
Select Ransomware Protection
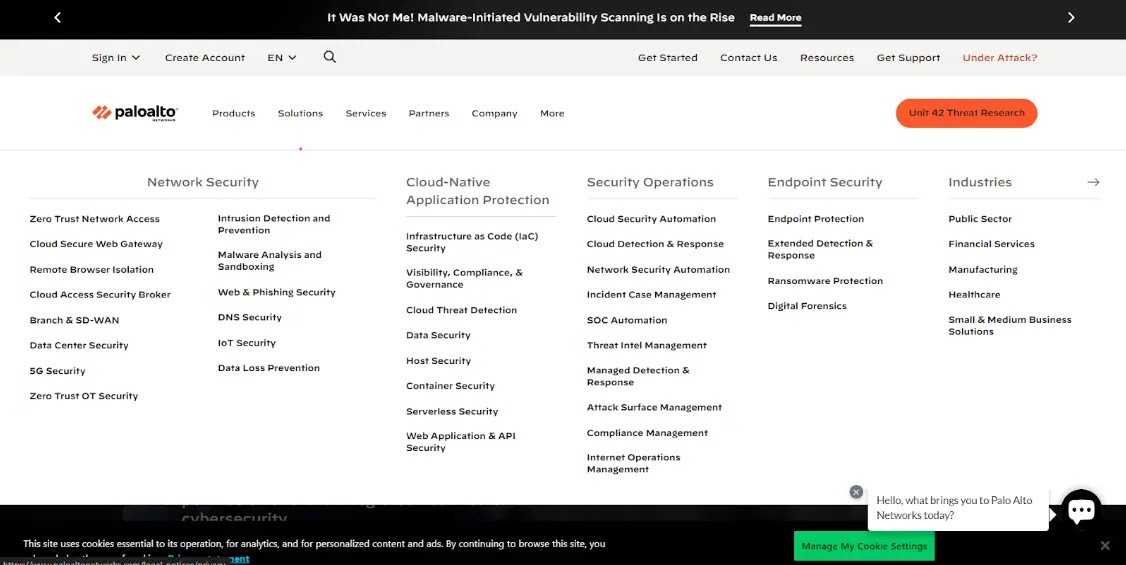click(825, 281)
